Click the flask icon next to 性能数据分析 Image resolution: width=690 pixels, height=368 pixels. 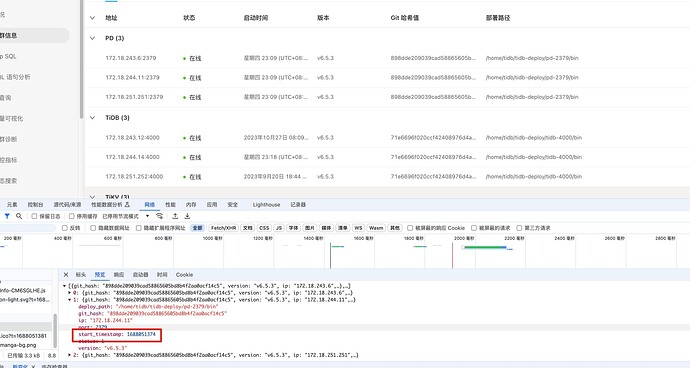[127, 205]
